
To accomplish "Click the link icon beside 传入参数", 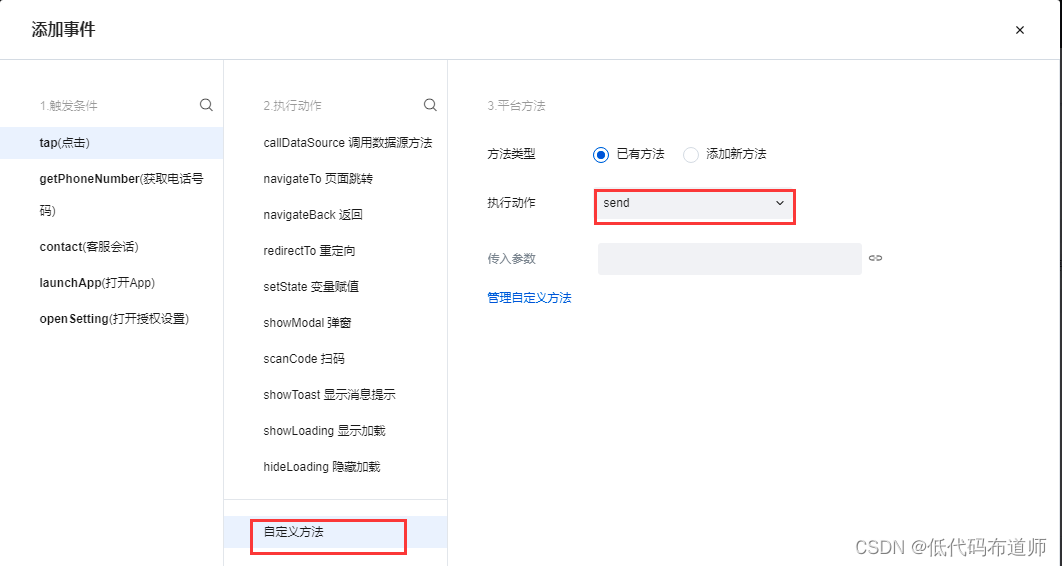I will click(x=876, y=258).
